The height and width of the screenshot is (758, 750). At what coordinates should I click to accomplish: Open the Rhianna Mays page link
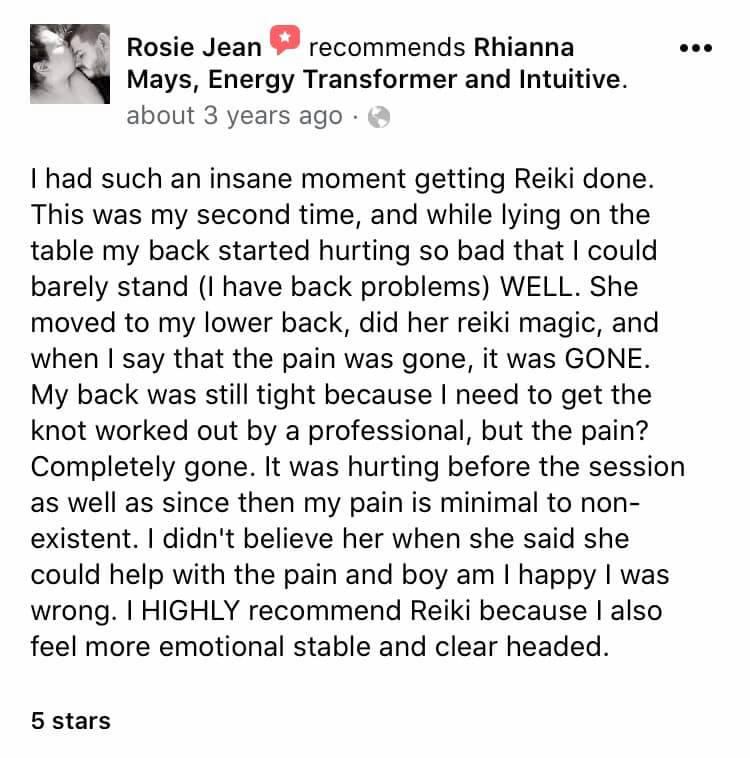point(523,47)
